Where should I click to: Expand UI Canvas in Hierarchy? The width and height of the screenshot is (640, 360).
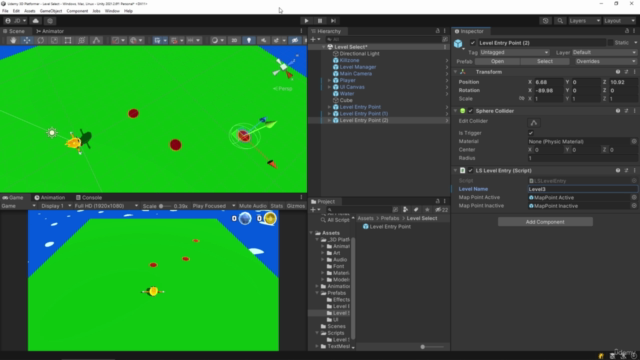329,87
